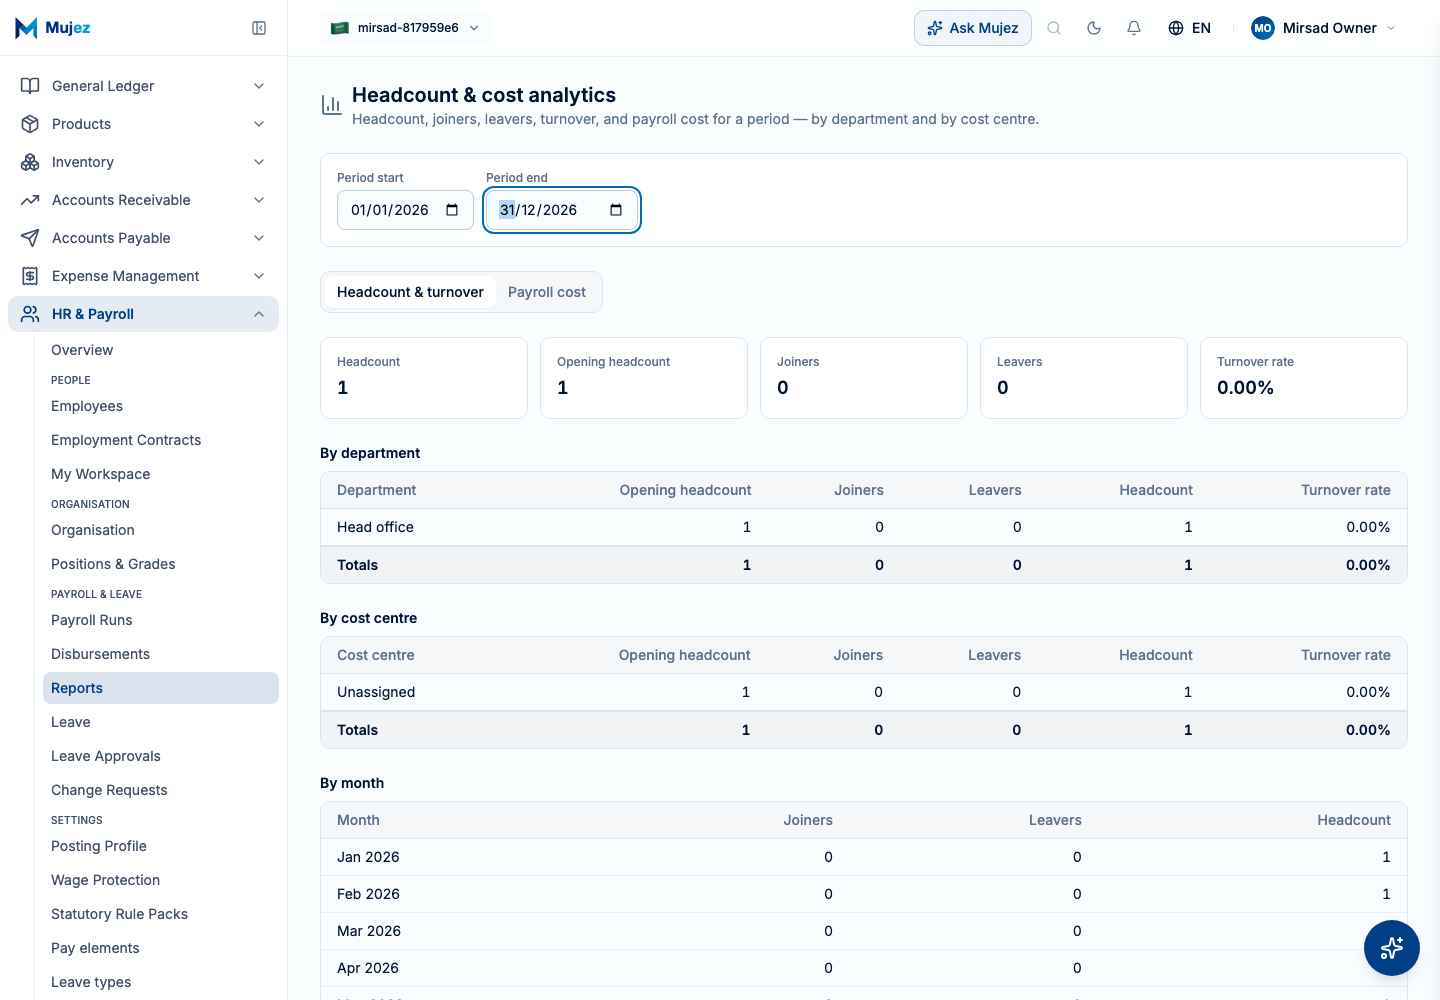Expand Accounts Receivable chevron
Image resolution: width=1440 pixels, height=1000 pixels.
pos(259,200)
